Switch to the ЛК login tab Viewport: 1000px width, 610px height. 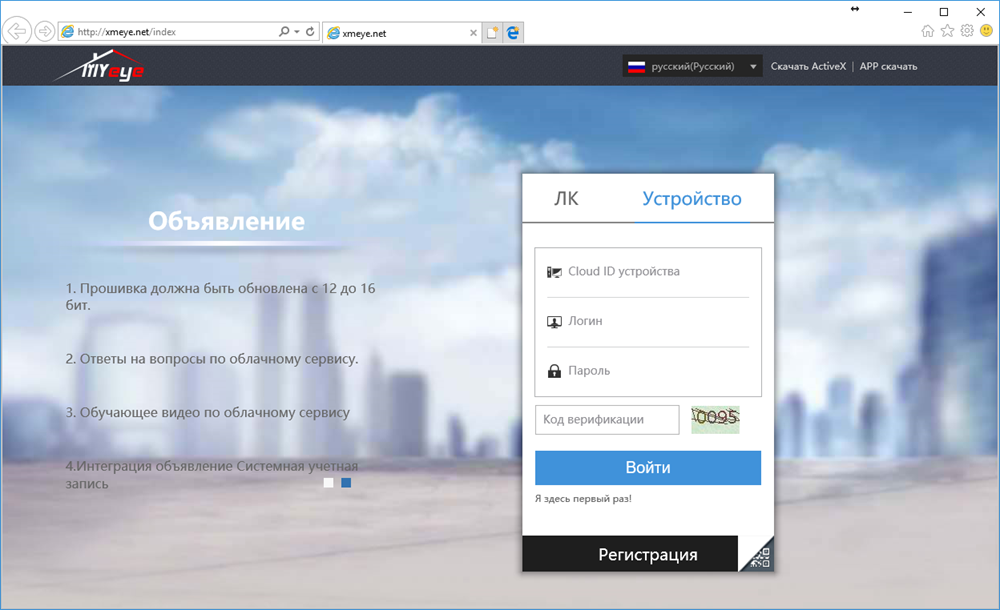coord(566,198)
